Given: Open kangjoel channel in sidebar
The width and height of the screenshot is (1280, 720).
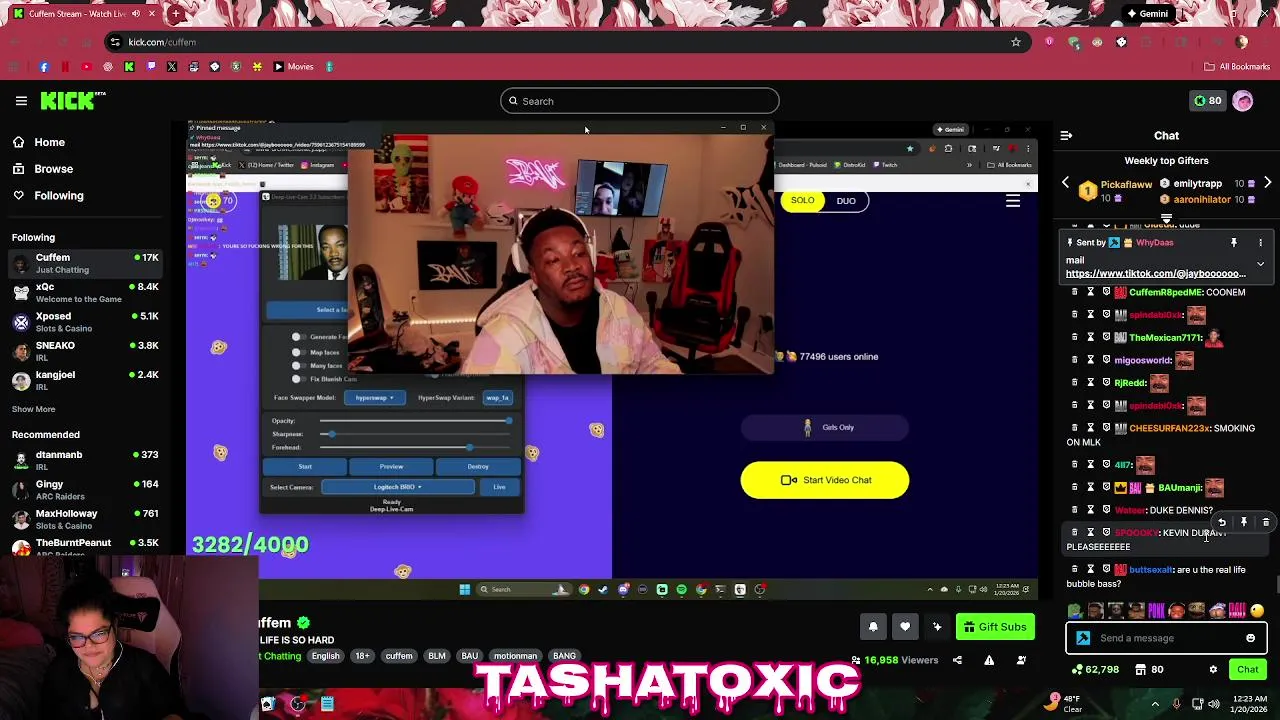Looking at the screenshot, I should click(x=85, y=380).
